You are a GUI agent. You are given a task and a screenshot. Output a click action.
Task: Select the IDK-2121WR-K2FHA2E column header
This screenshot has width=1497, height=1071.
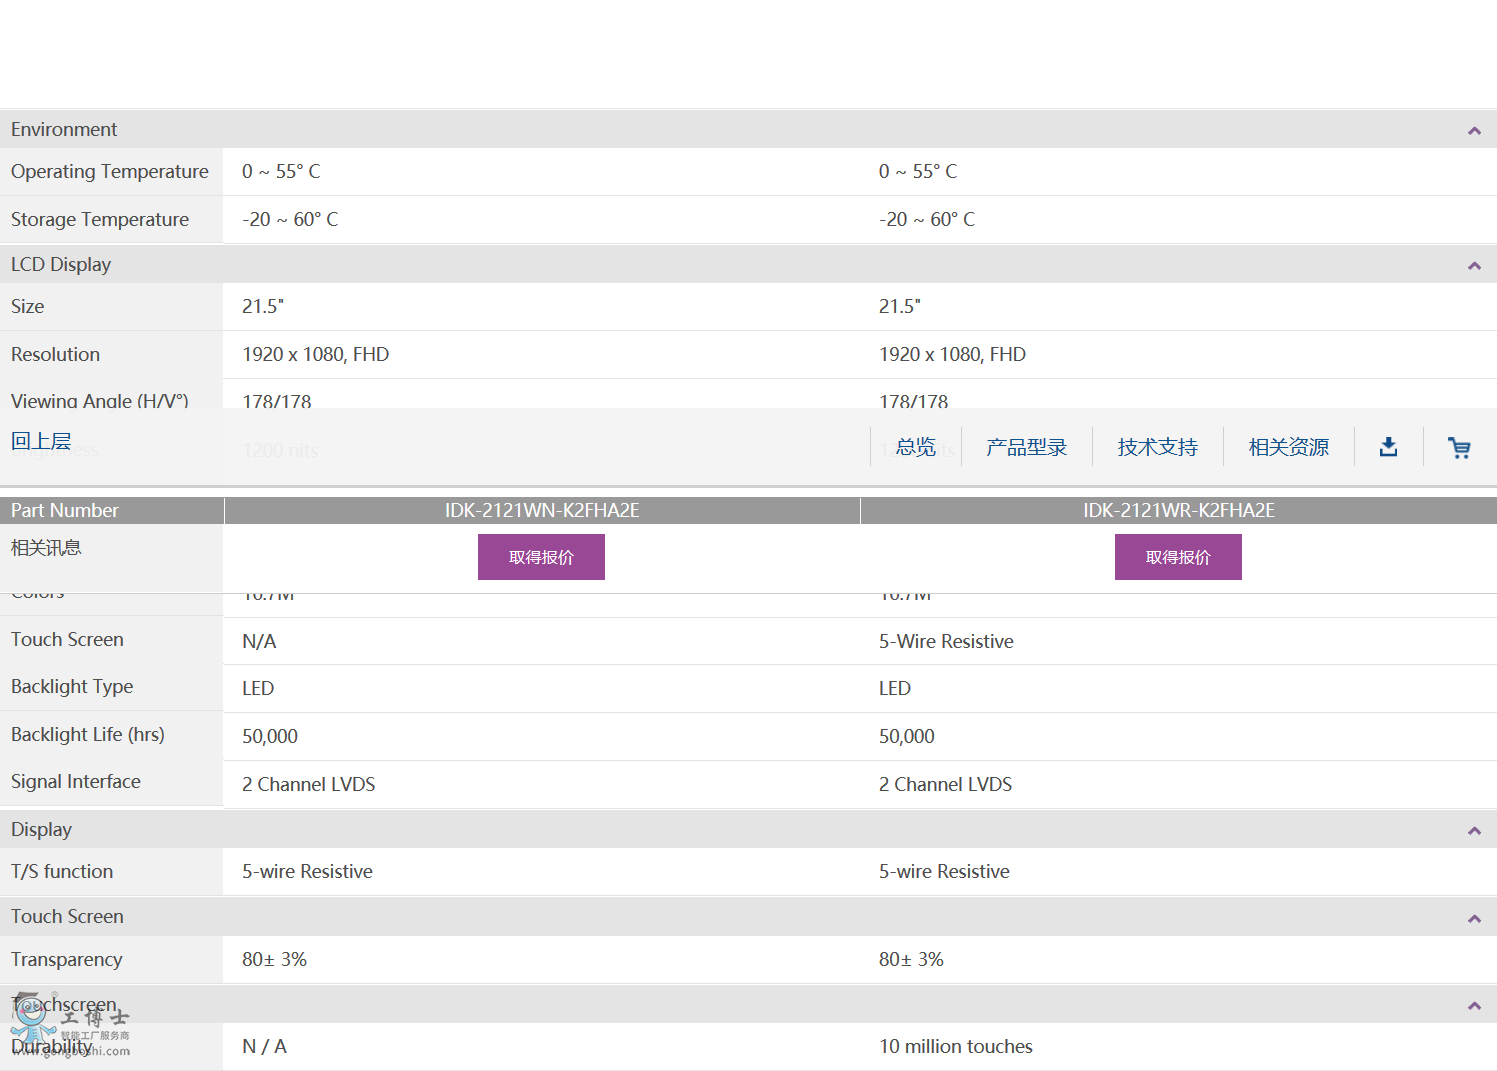click(x=1178, y=510)
